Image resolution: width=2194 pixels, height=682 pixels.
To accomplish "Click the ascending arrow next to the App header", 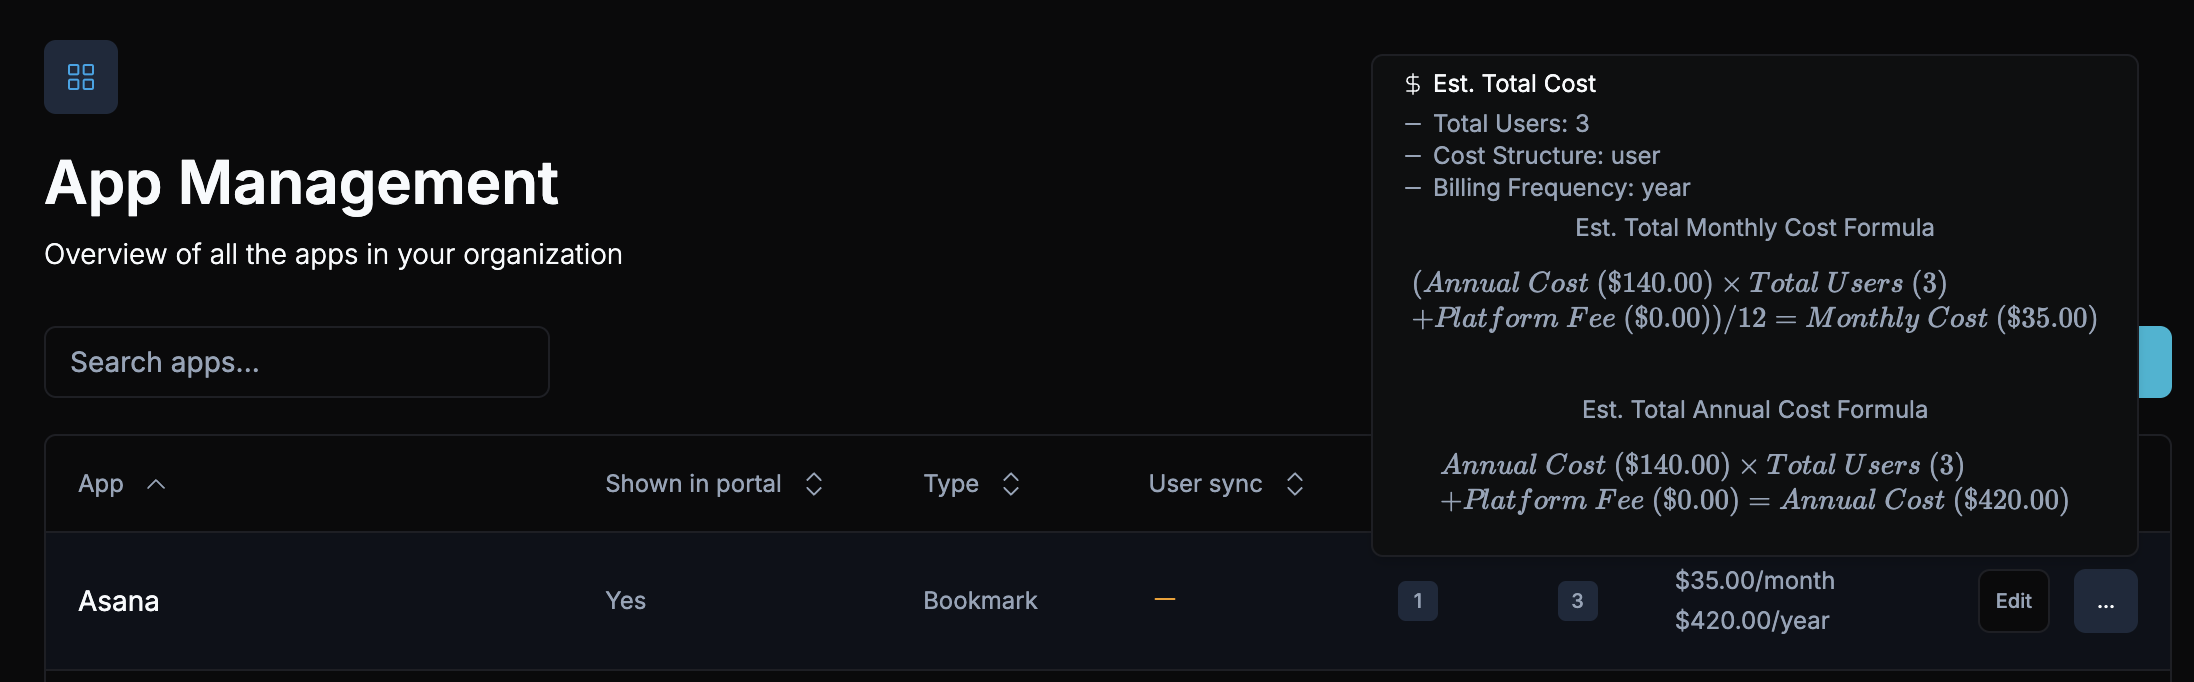I will pyautogui.click(x=156, y=484).
